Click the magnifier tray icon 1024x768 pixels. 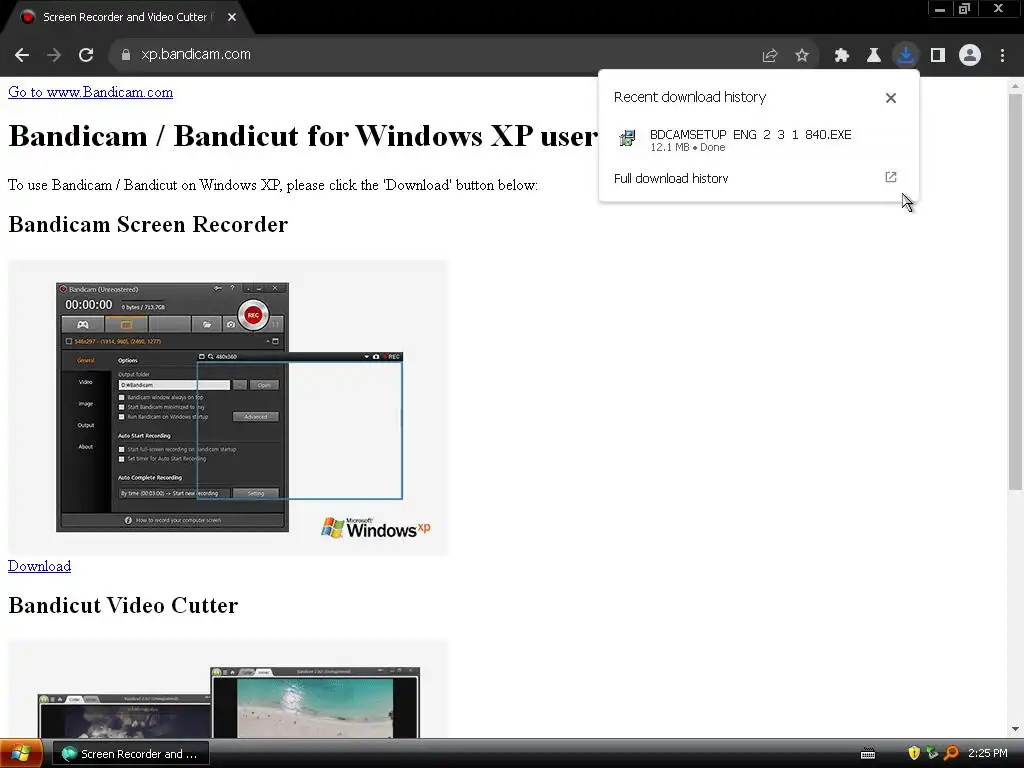(x=952, y=753)
